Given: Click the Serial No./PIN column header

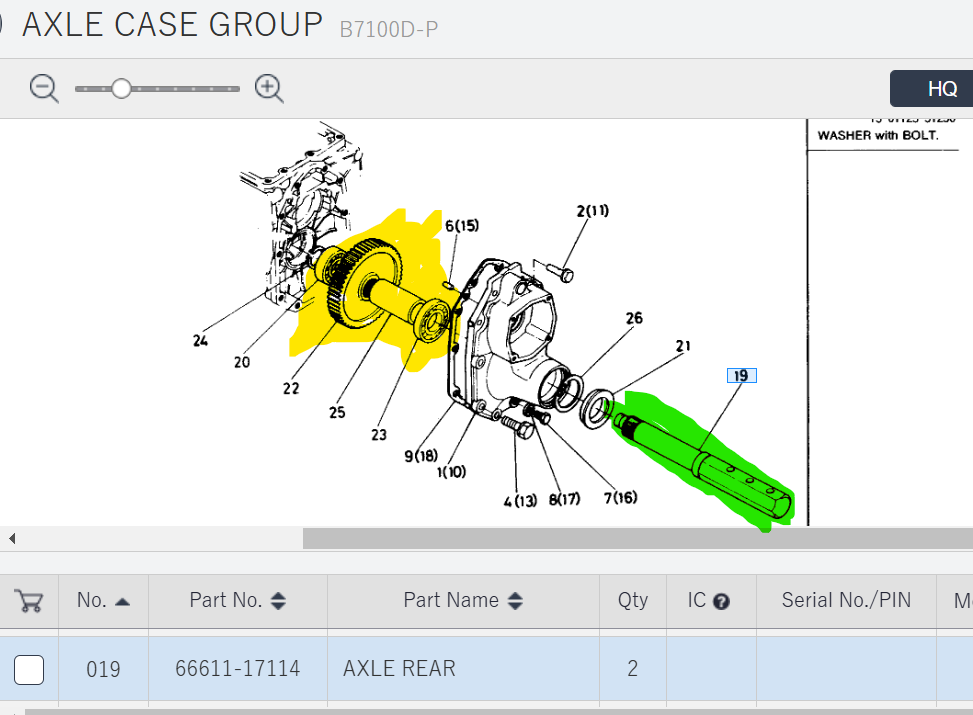Looking at the screenshot, I should [x=846, y=600].
